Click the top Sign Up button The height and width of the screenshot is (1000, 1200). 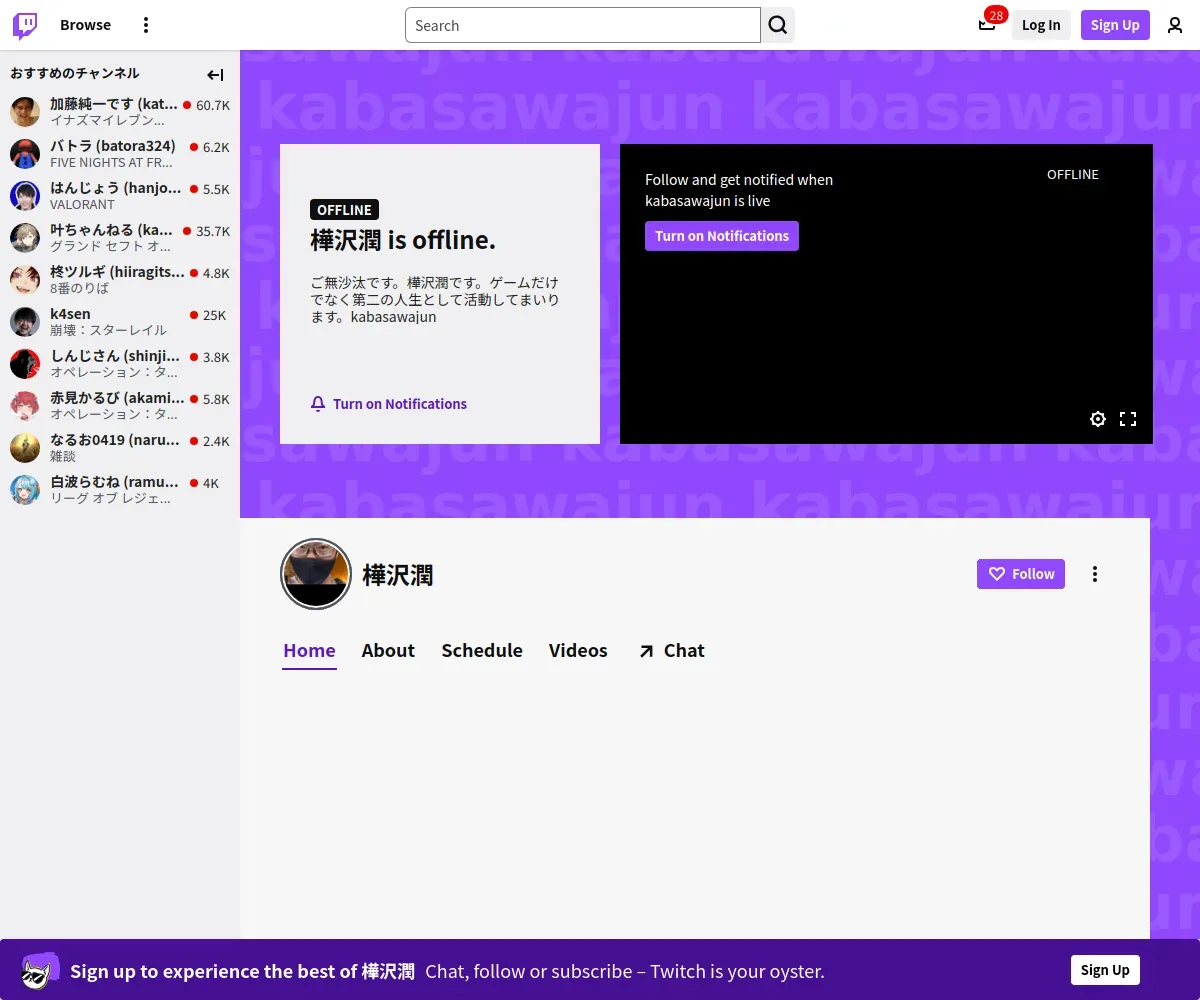[x=1115, y=25]
